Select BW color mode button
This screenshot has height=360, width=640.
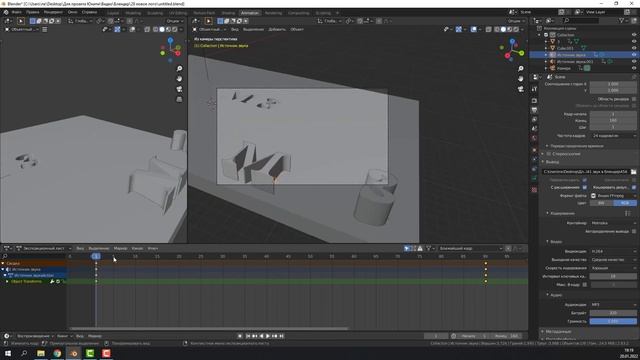coord(602,203)
